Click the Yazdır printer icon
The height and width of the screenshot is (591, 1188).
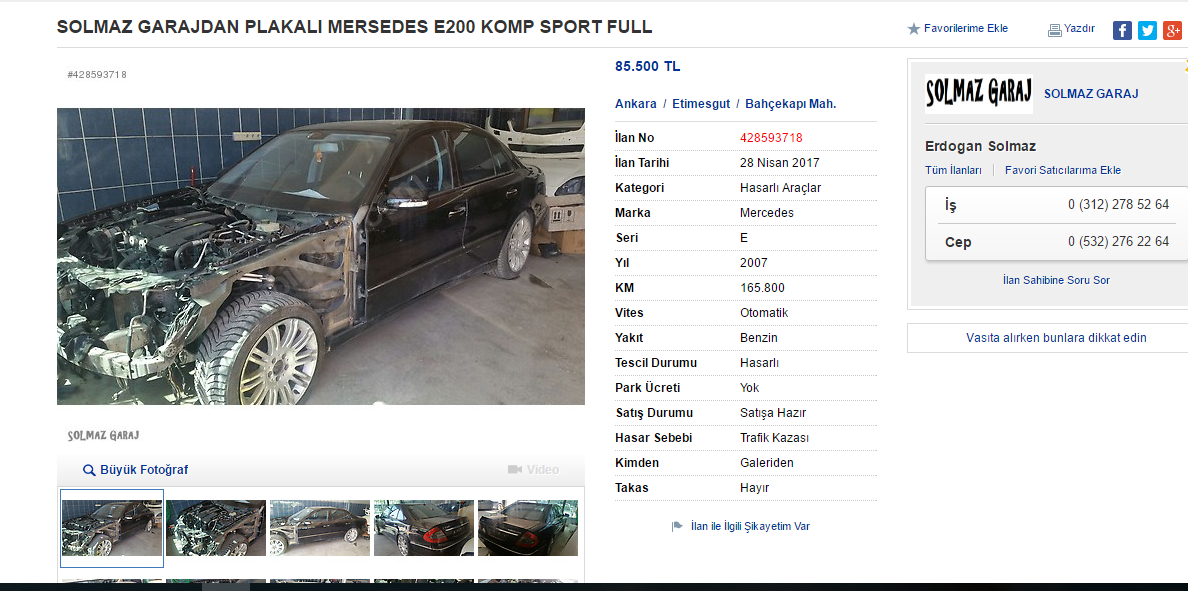click(1055, 30)
